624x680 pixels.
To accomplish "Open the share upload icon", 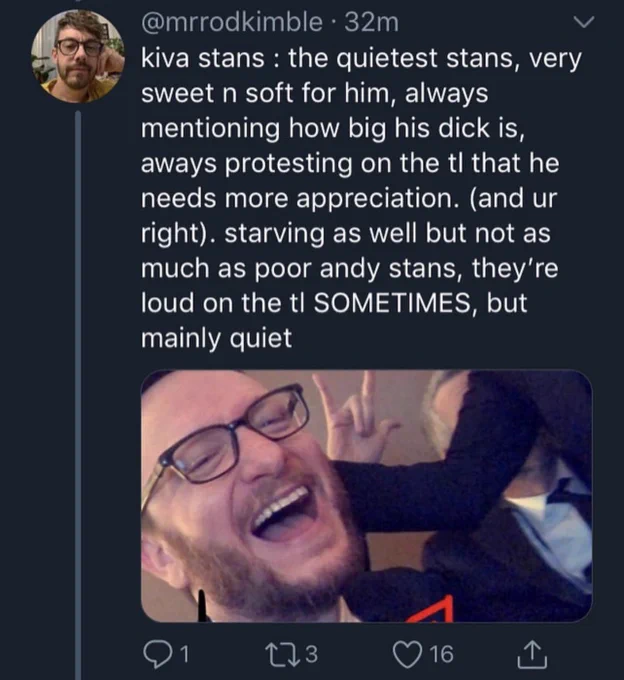I will point(532,654).
